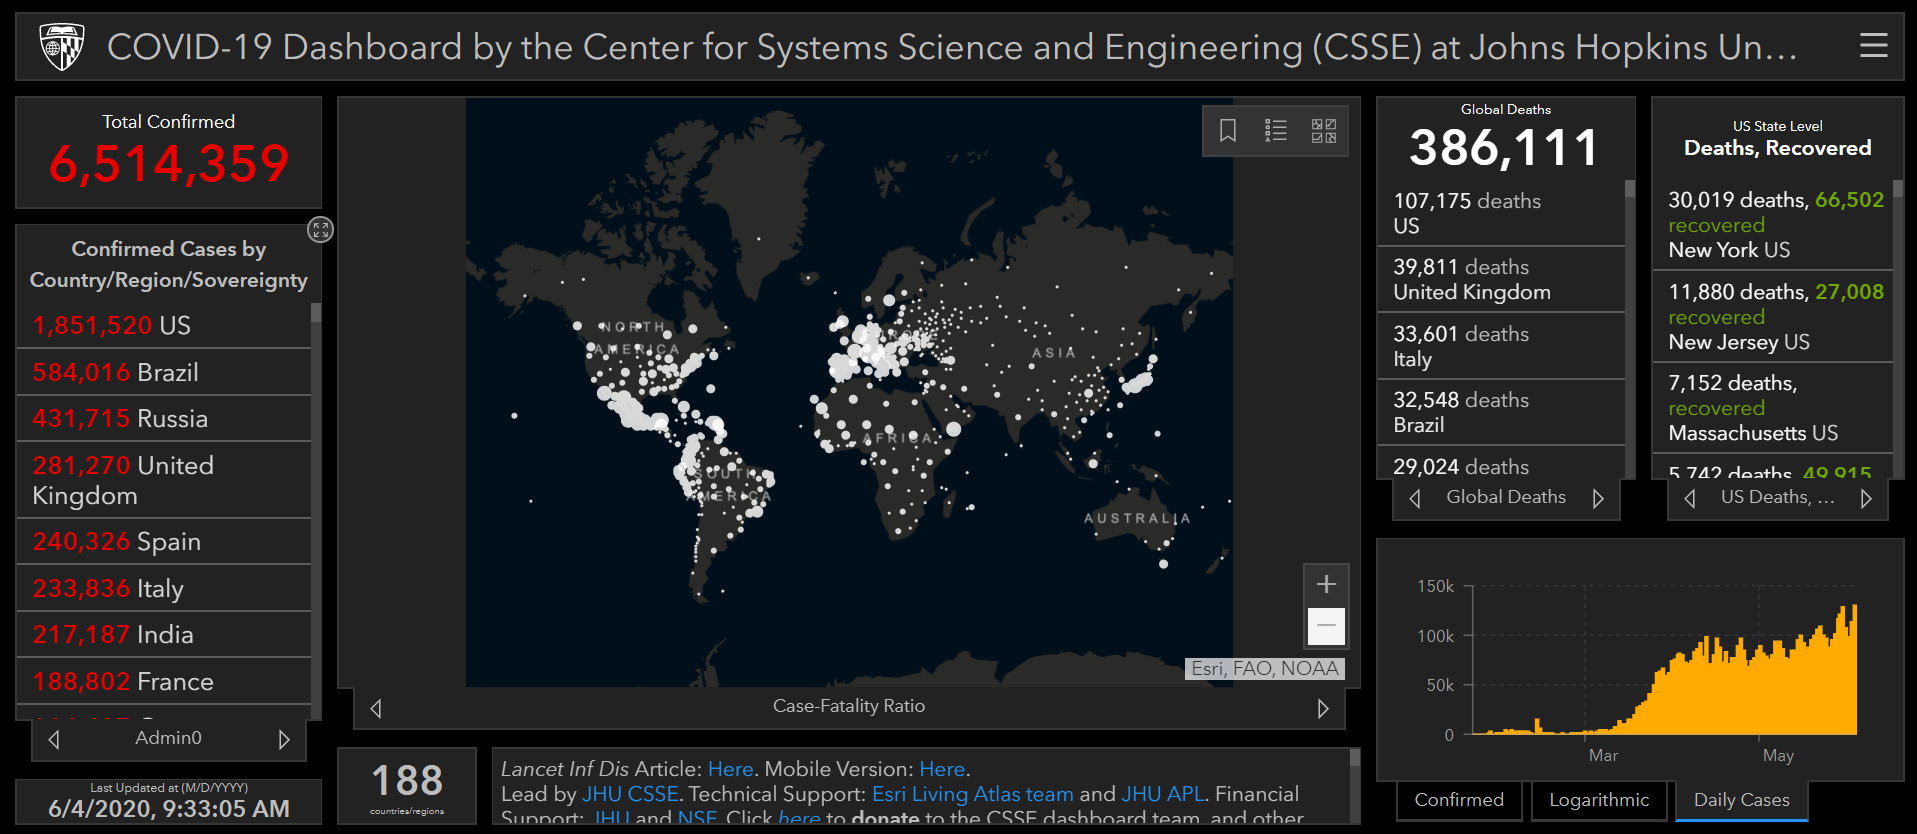Select the Case-Fatality Ratio map tab
Screen dimensions: 1917x834
[x=849, y=706]
